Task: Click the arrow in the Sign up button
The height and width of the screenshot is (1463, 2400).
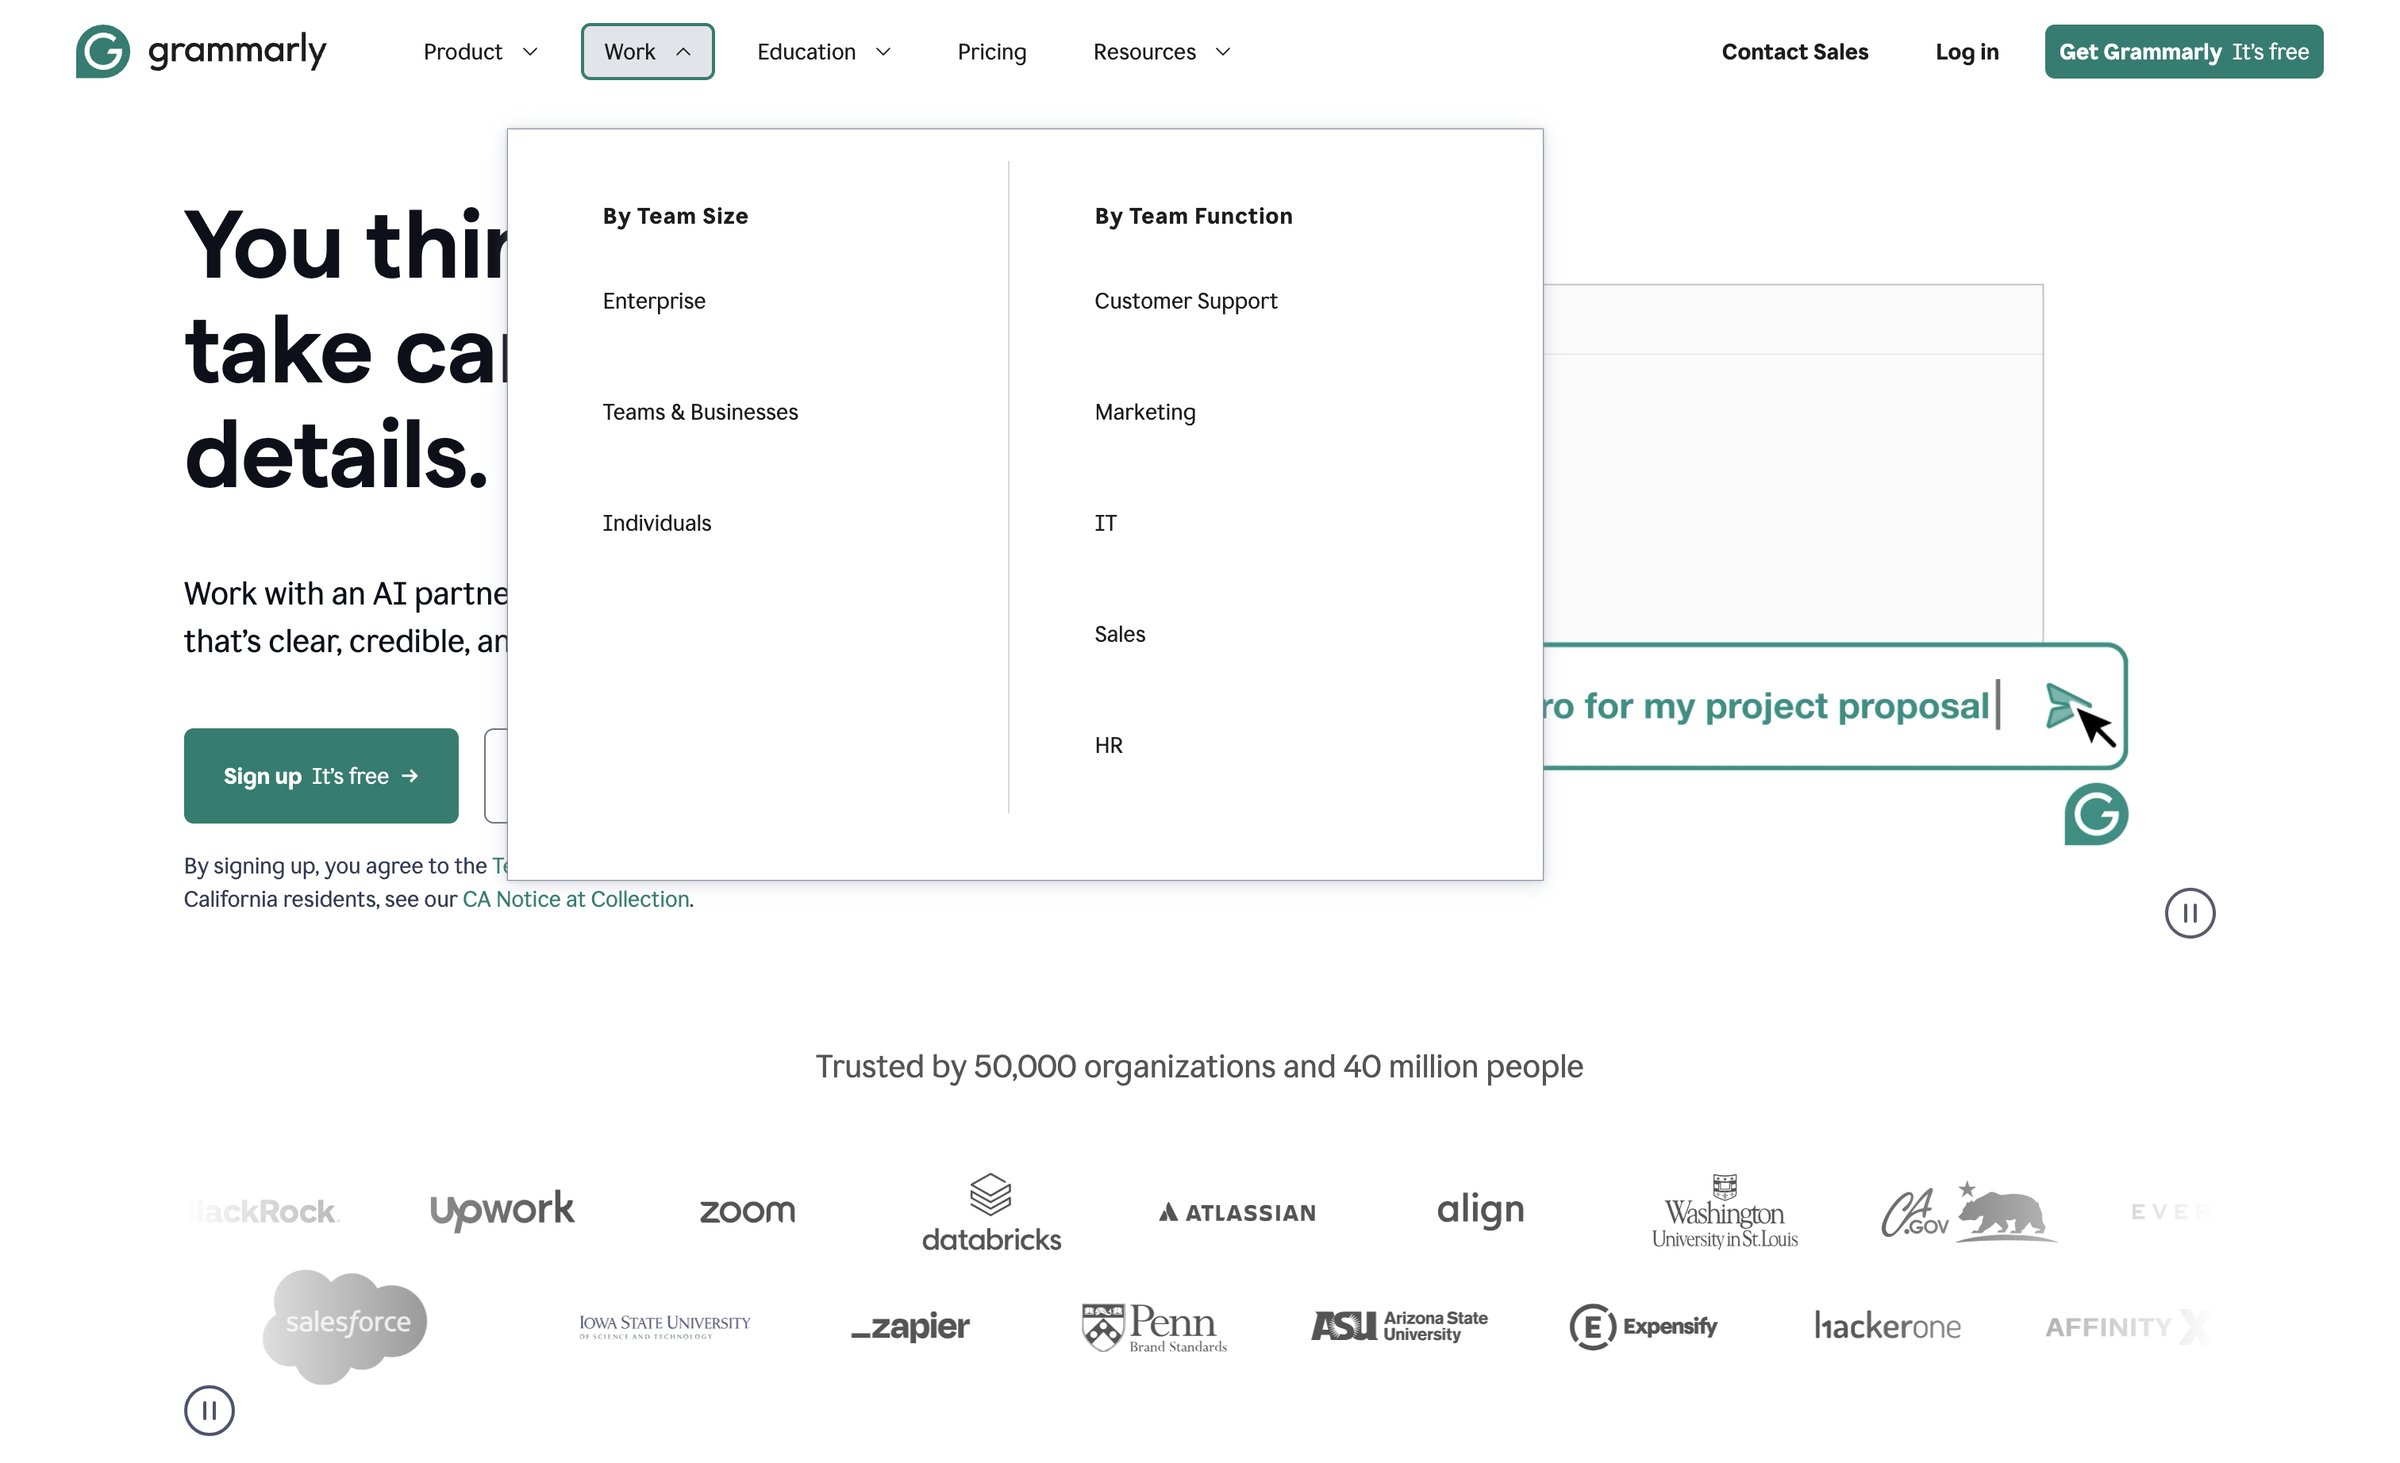Action: 410,776
